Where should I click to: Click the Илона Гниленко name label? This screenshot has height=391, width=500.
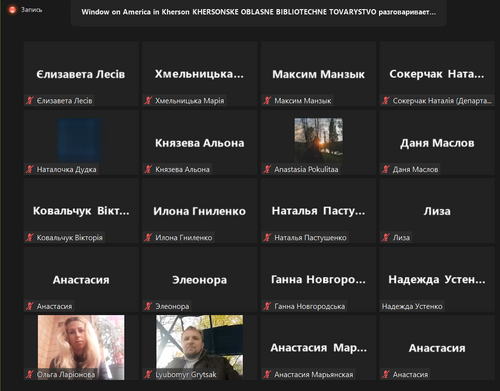click(184, 238)
